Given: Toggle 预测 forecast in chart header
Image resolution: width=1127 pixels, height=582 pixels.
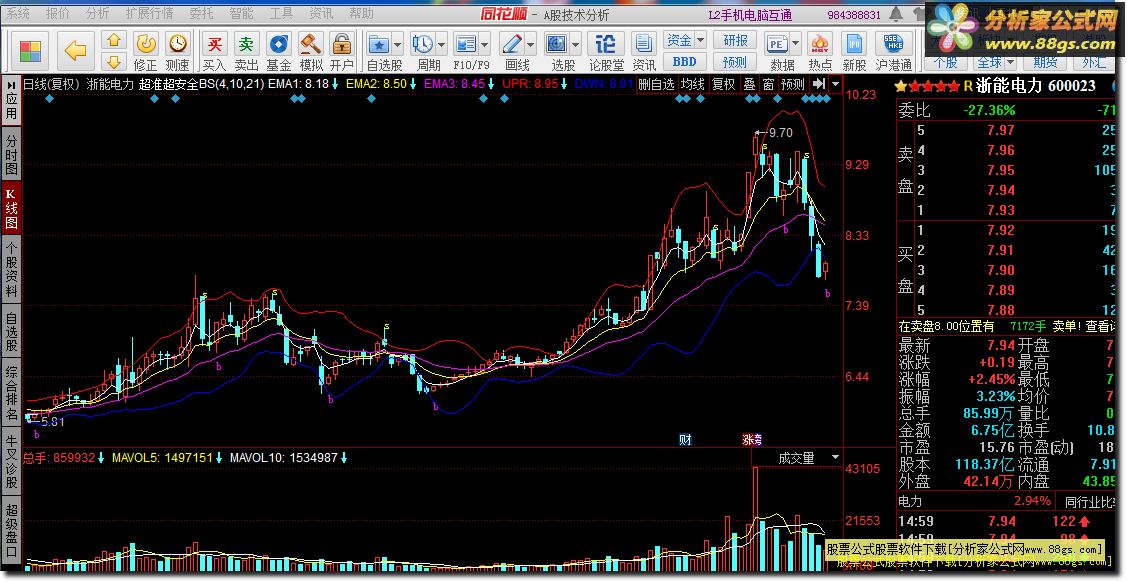Looking at the screenshot, I should (793, 84).
